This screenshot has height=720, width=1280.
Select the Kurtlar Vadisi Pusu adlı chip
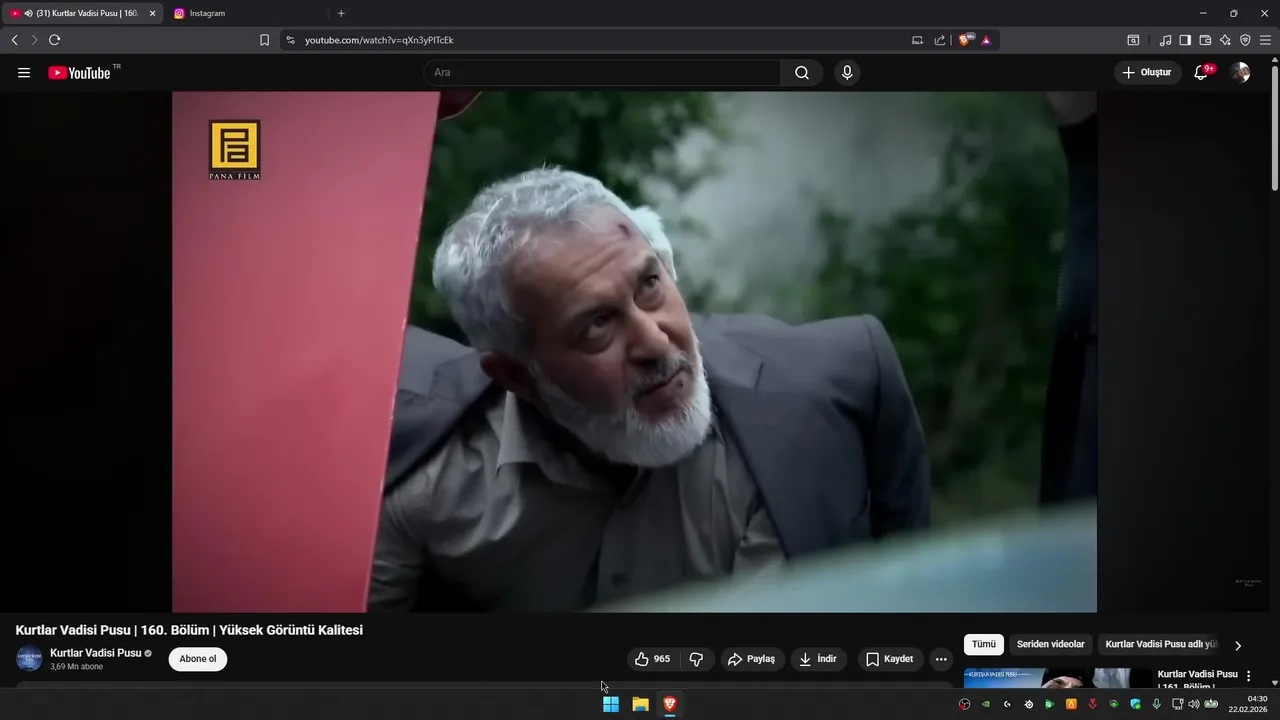pos(1161,645)
